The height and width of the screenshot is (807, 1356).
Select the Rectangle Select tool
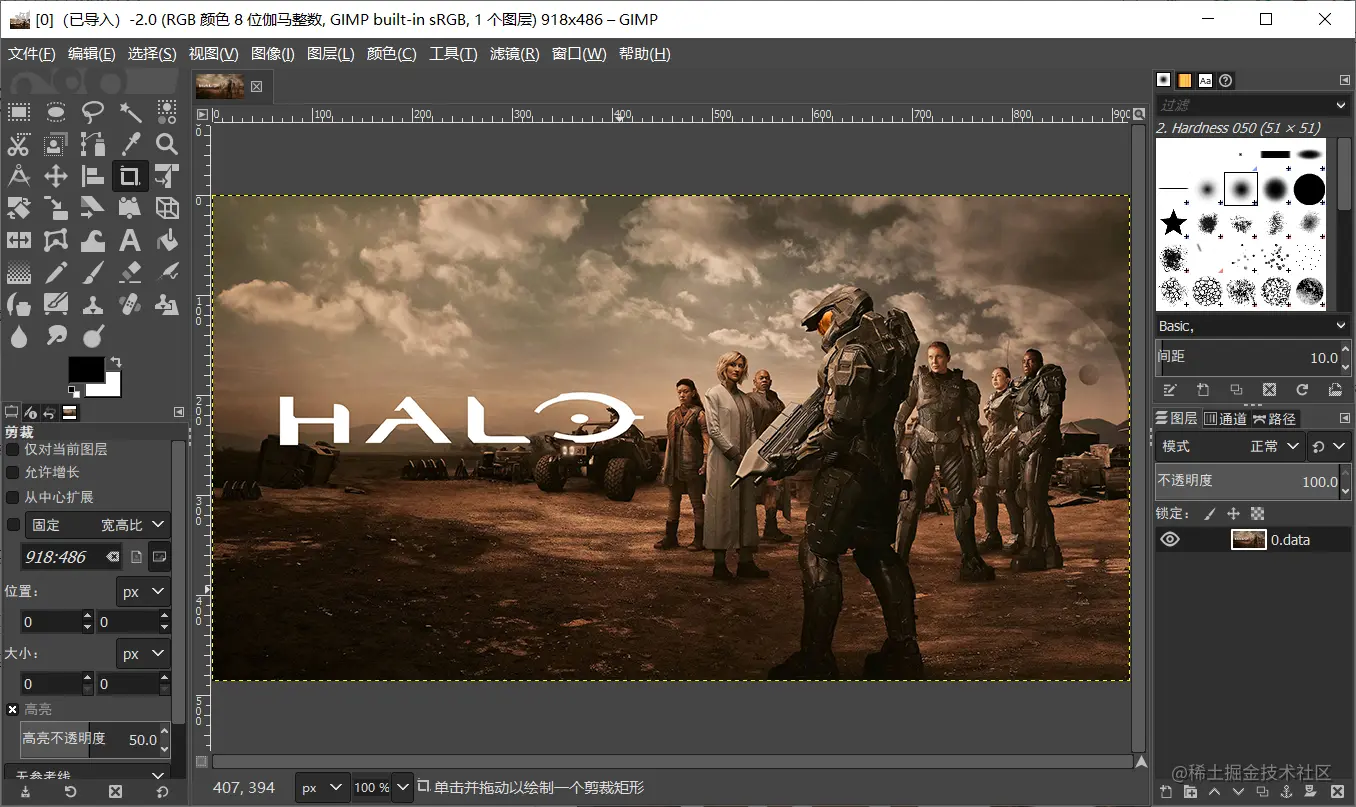coord(19,112)
